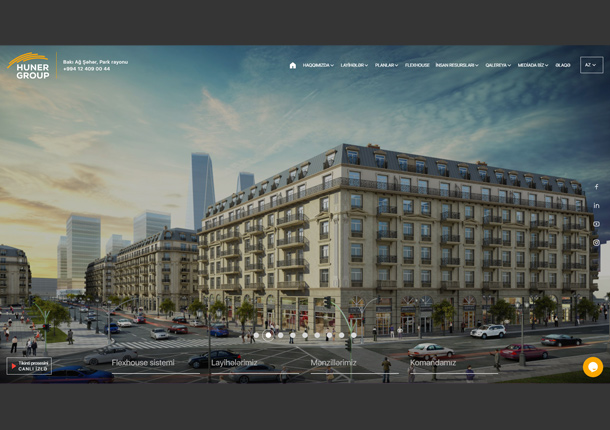Screen dimensions: 610x430
Task: Open the LinkedIn social icon
Action: [x=596, y=206]
